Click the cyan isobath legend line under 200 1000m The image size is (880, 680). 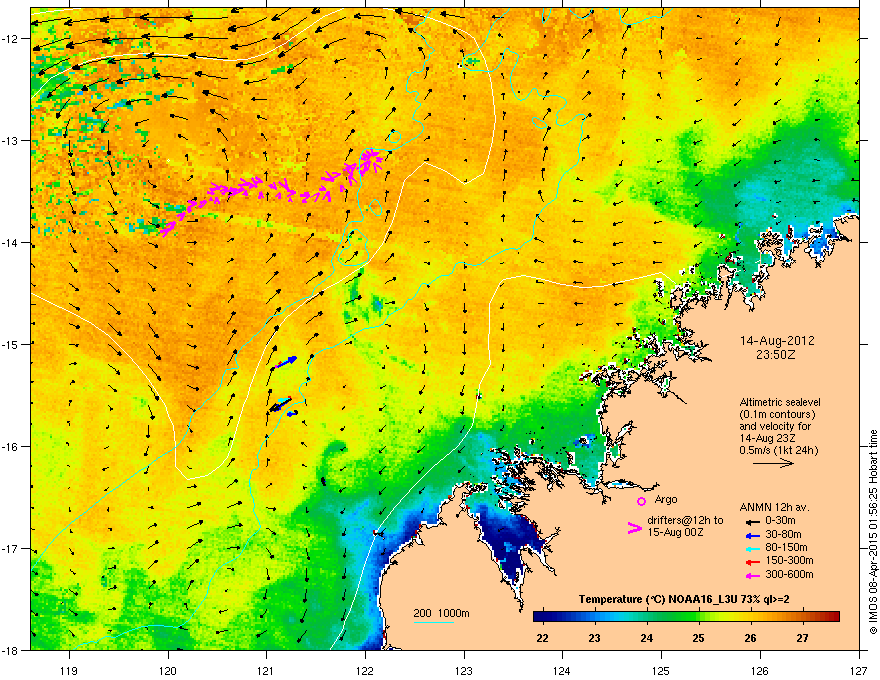(x=433, y=622)
